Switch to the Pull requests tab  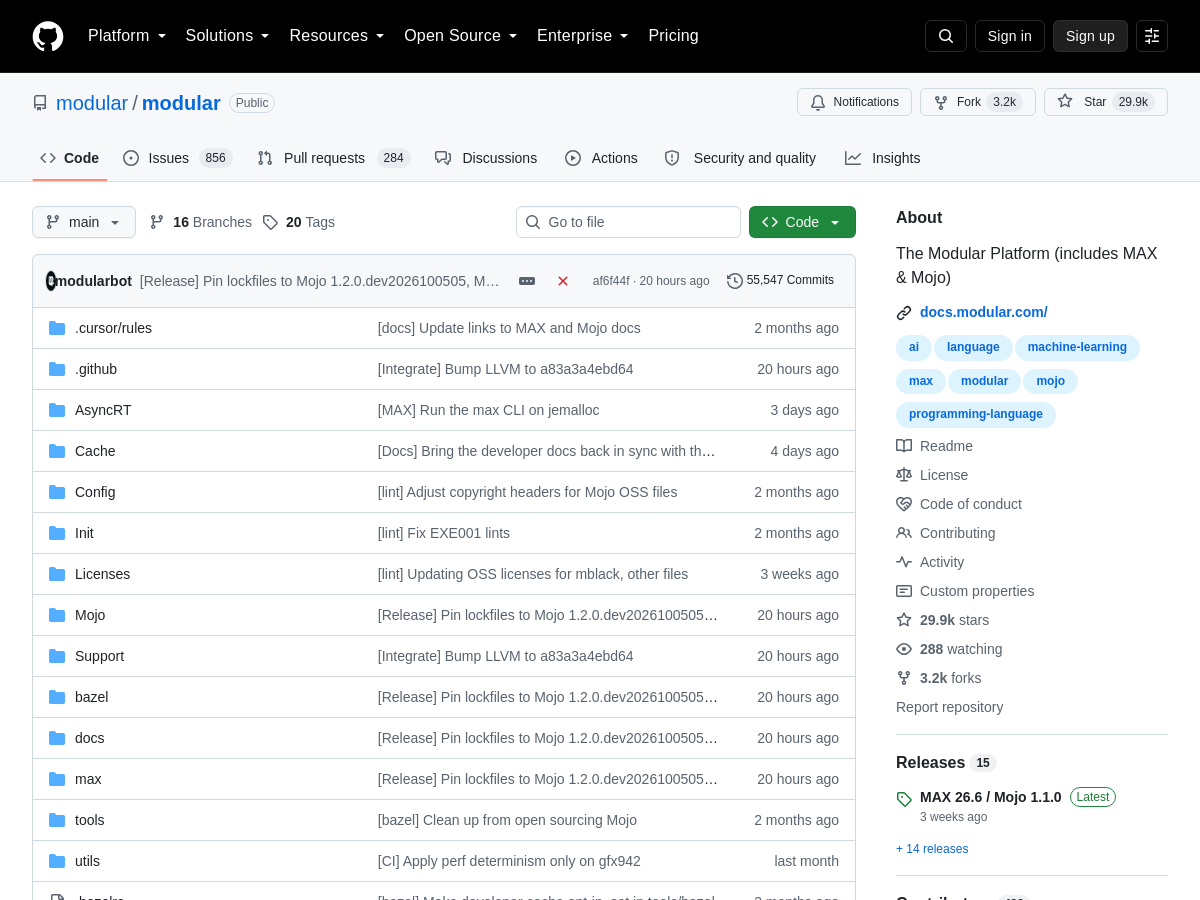click(333, 158)
